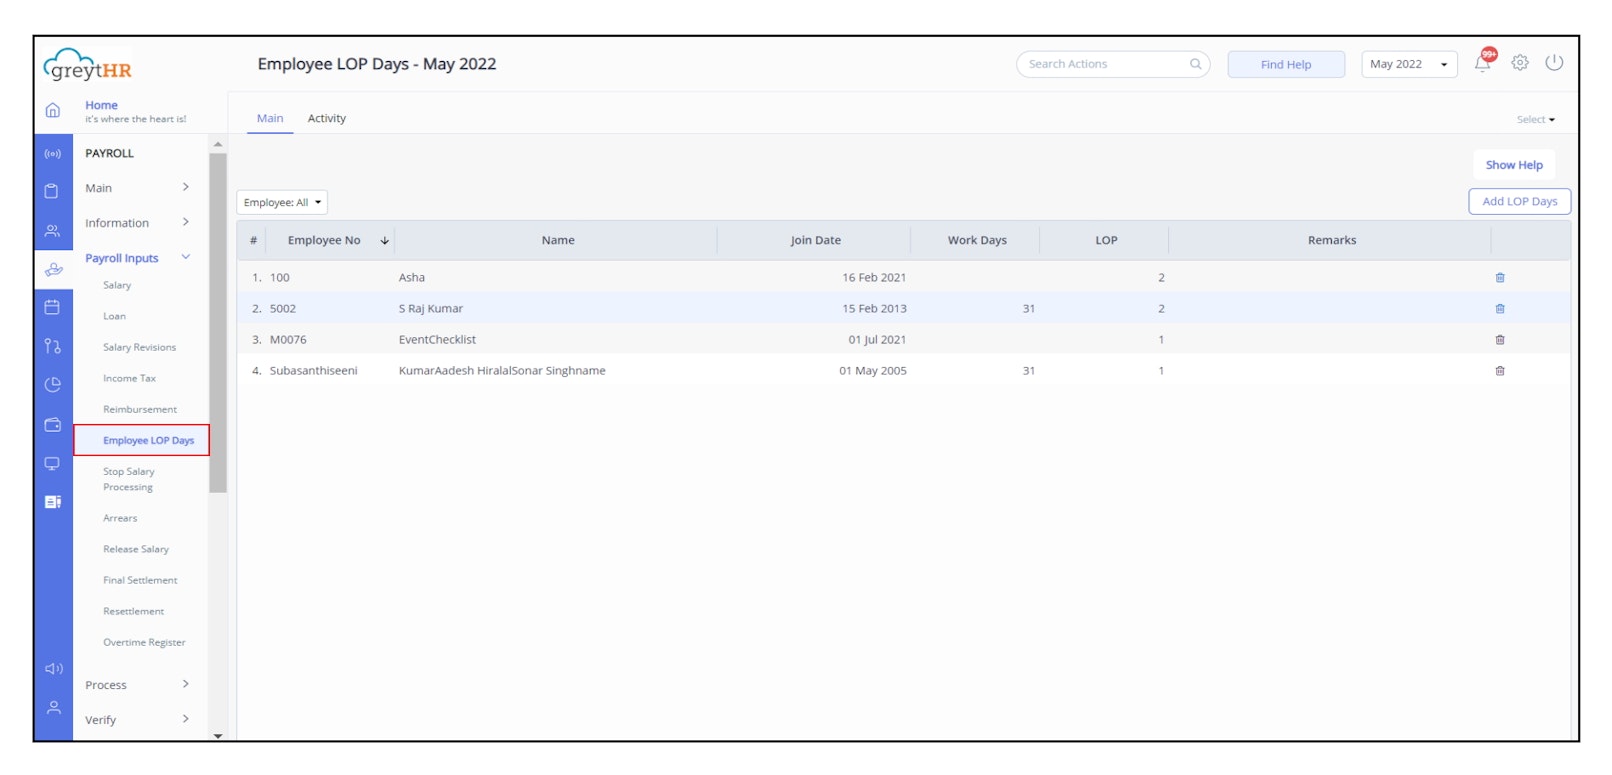Sort by Employee No arrow
The width and height of the screenshot is (1612, 775).
(x=384, y=241)
